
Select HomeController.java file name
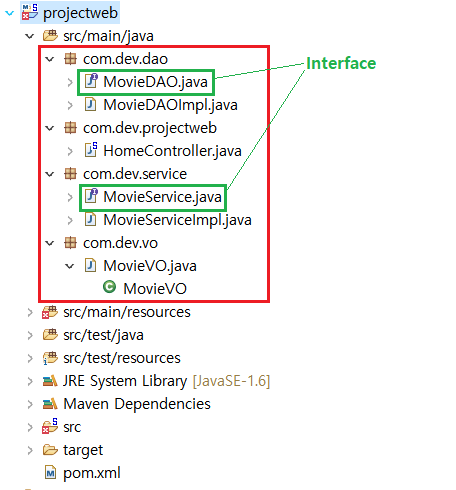[172, 151]
